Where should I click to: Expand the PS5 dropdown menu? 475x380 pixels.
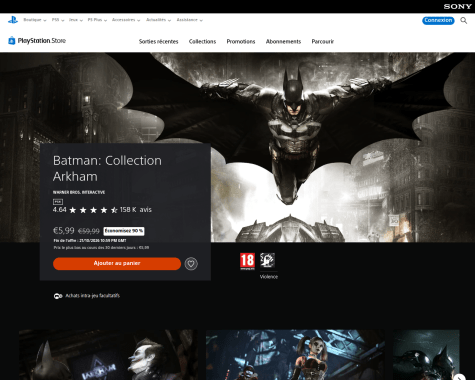click(58, 20)
